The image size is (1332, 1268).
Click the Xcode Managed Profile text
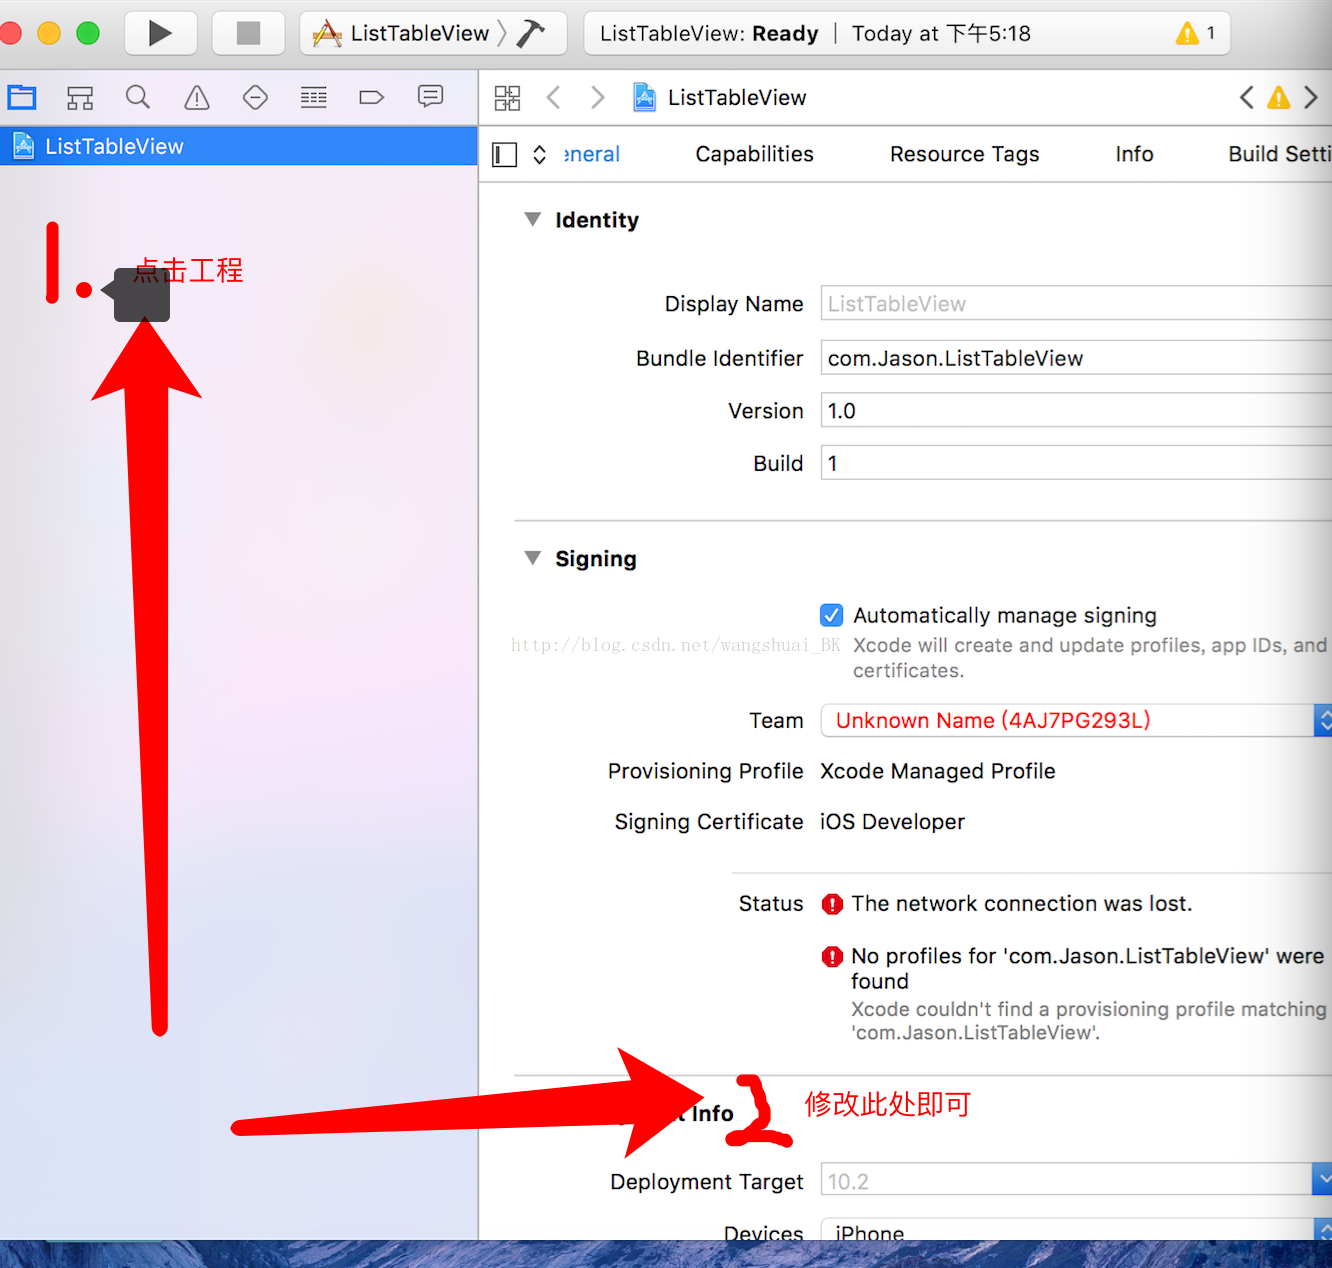[x=938, y=771]
